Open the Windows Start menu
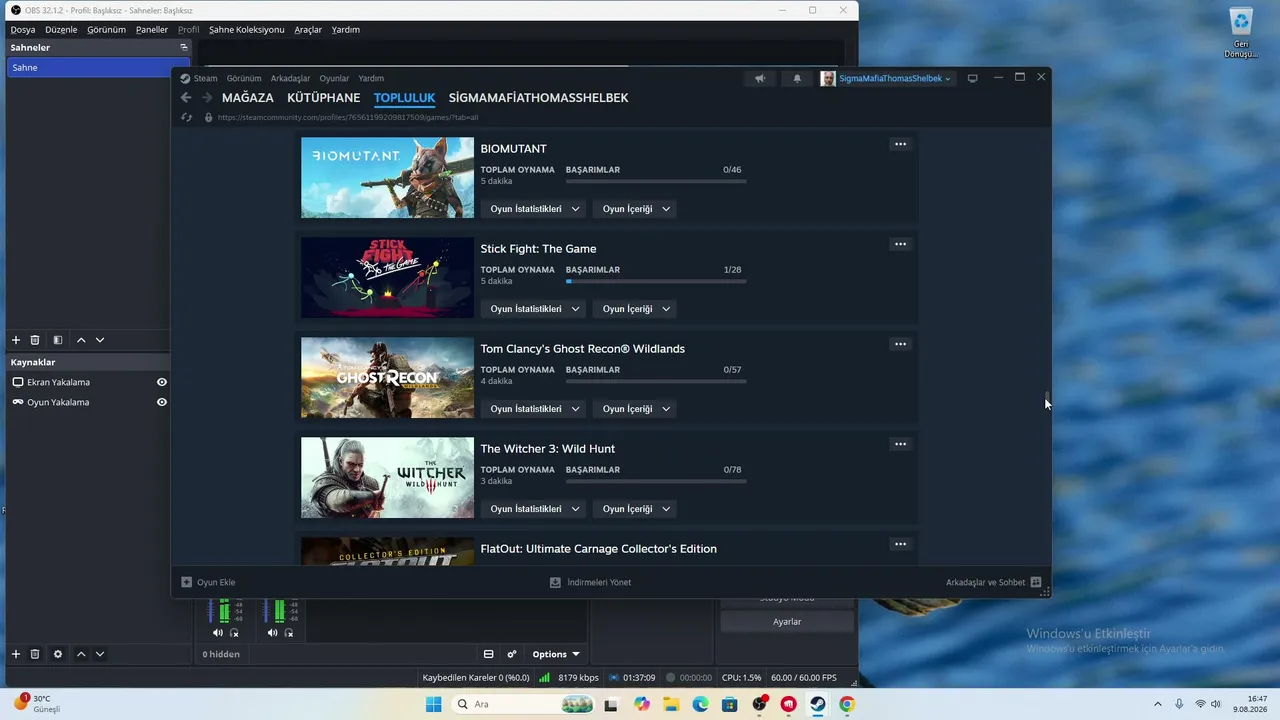This screenshot has width=1280, height=720. pos(433,704)
